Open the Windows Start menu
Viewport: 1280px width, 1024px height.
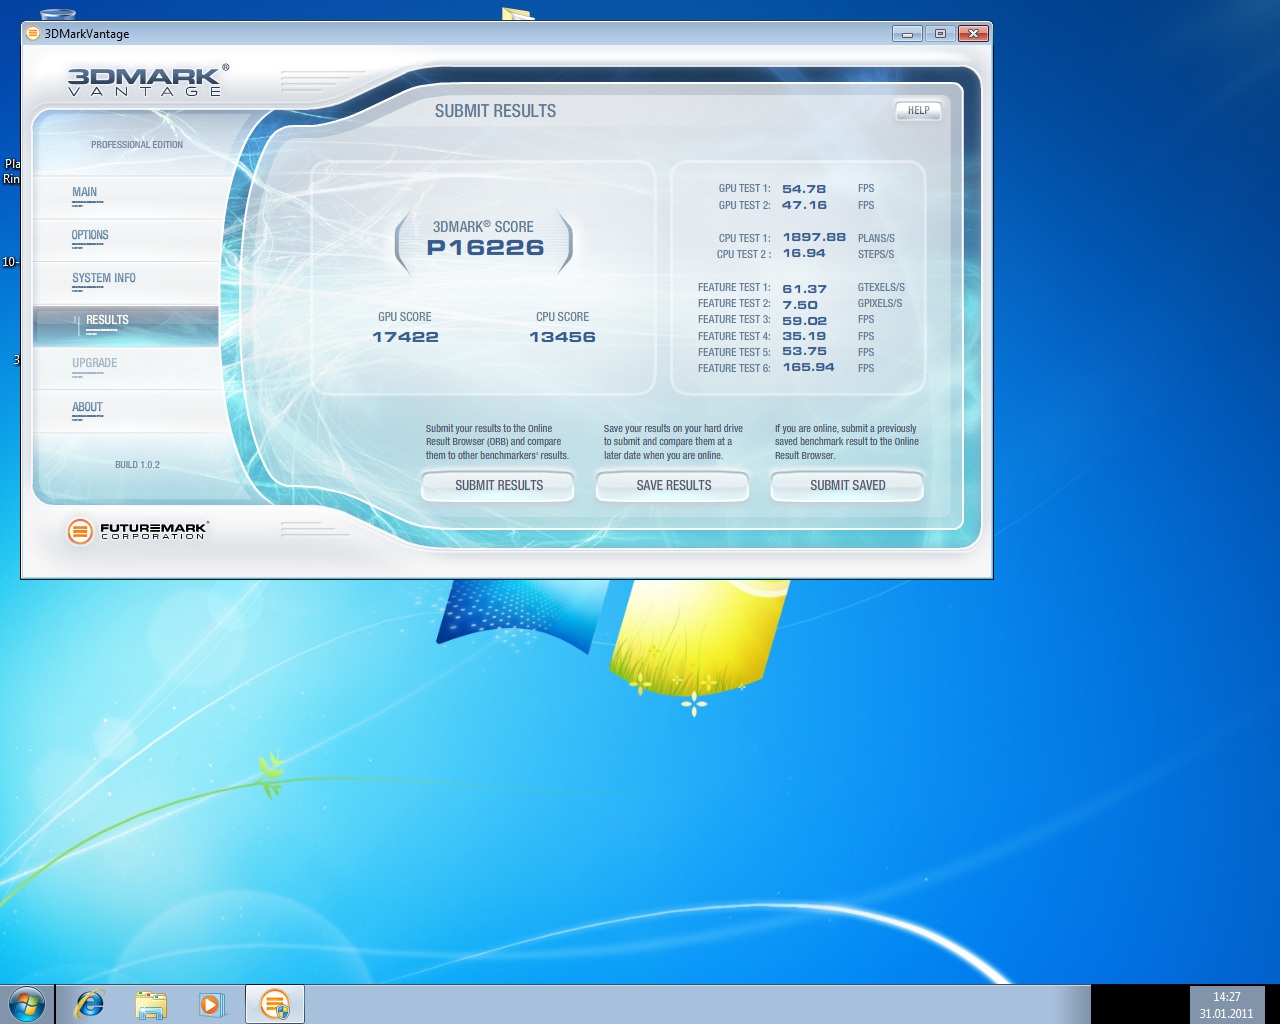(26, 1004)
